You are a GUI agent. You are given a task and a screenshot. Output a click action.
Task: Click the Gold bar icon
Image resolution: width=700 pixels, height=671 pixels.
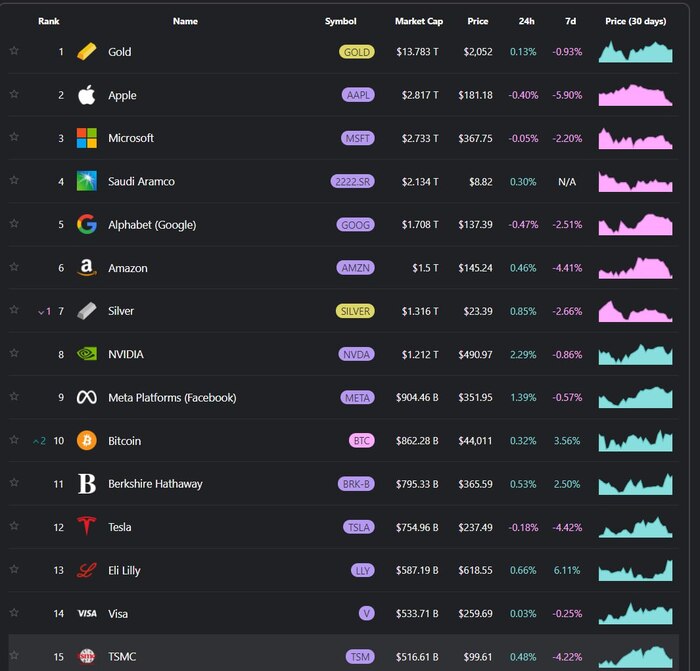click(87, 52)
